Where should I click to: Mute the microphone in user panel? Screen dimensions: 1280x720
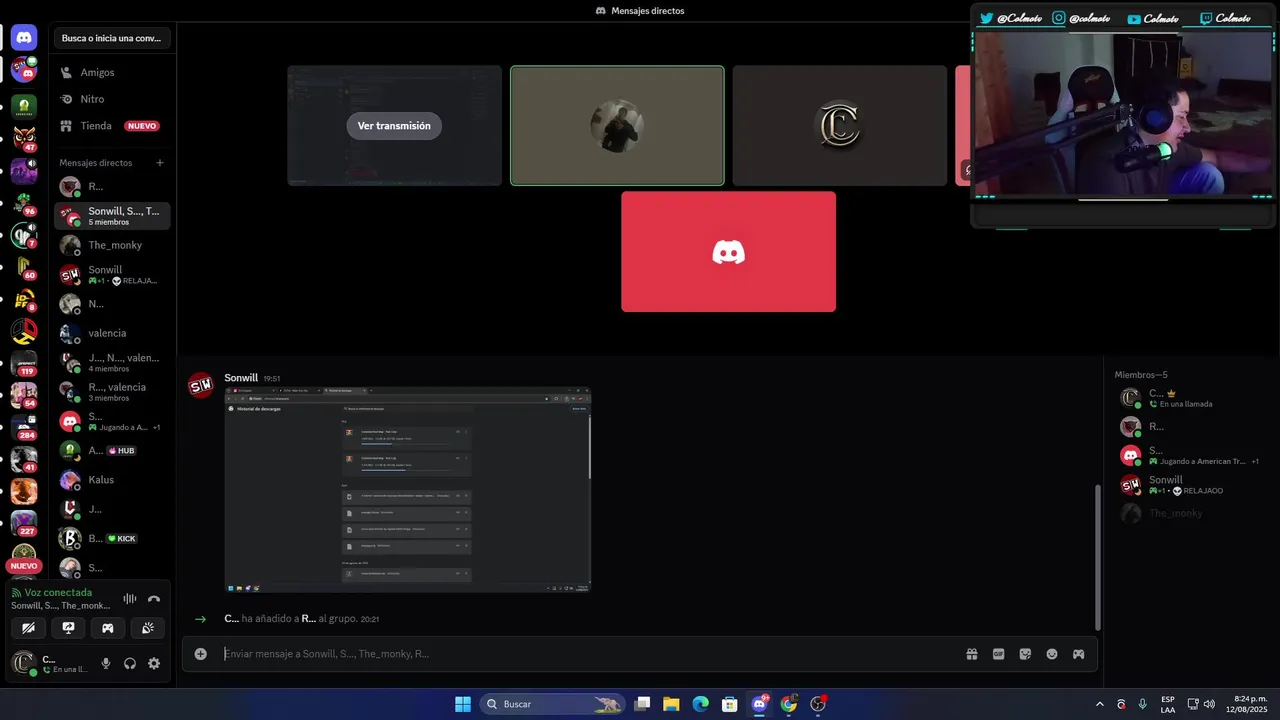point(106,663)
